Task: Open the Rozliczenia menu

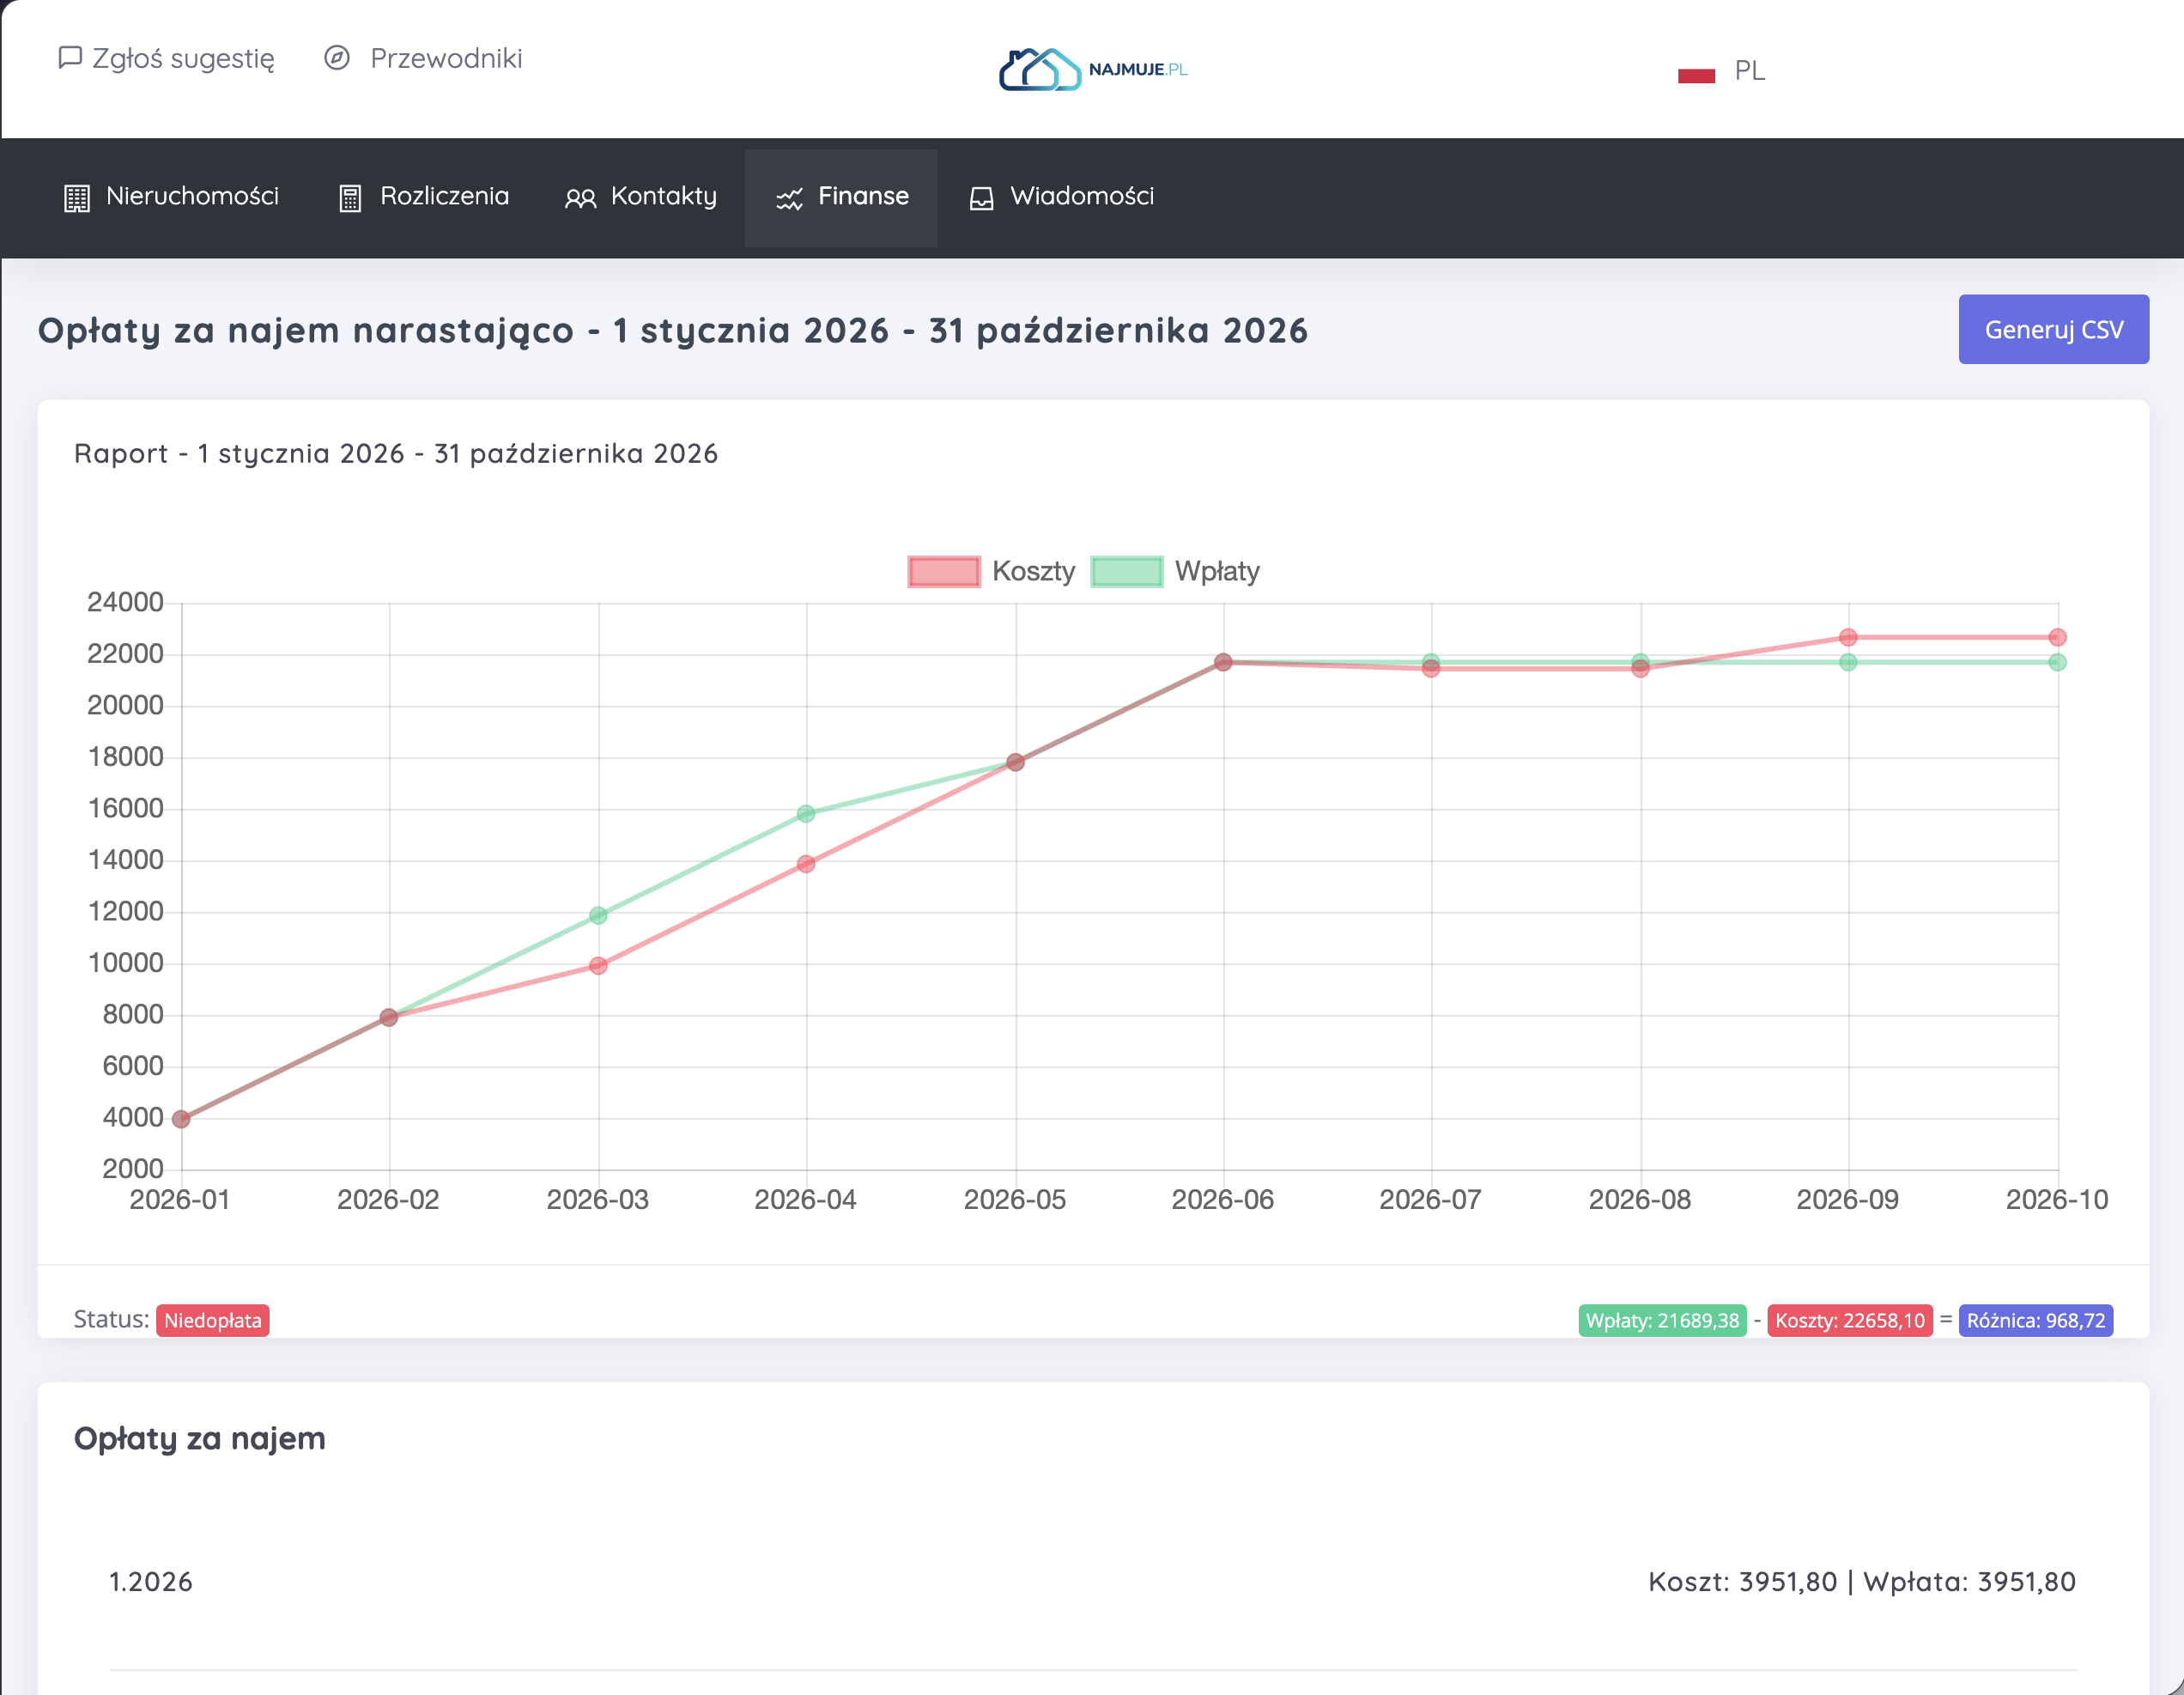Action: pos(424,197)
